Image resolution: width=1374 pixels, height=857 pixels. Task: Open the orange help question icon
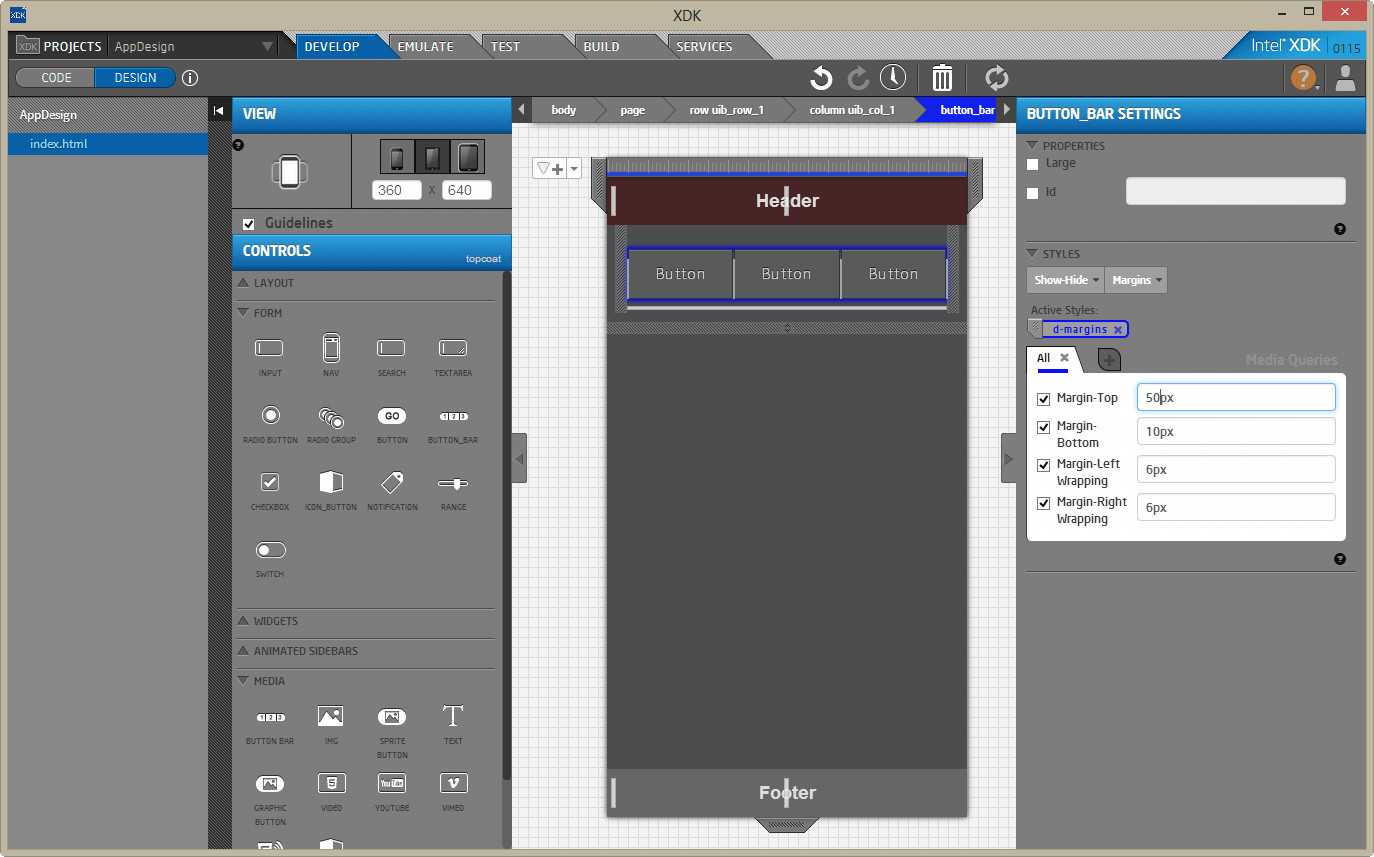click(1303, 78)
